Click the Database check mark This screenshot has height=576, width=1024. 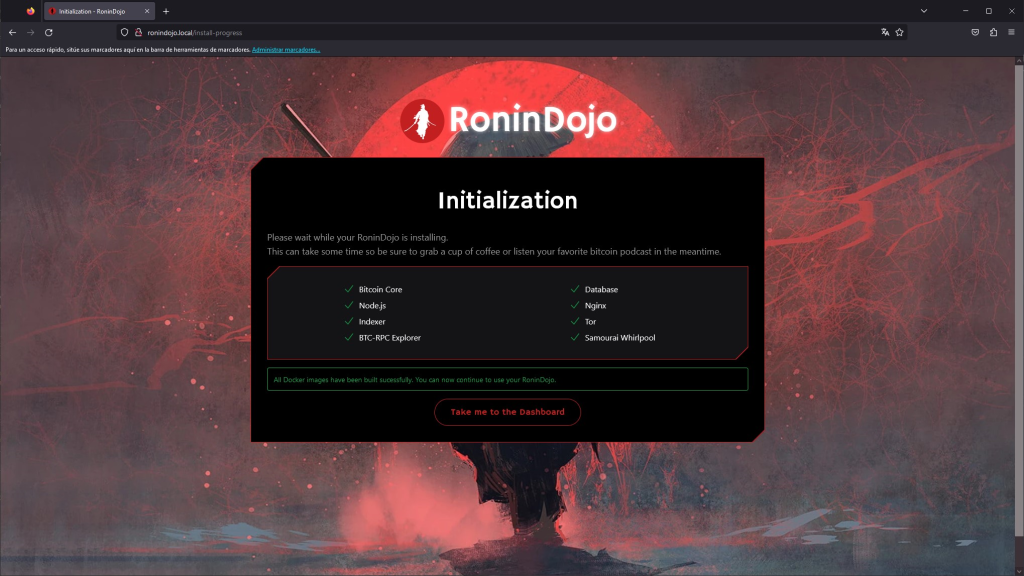point(575,289)
